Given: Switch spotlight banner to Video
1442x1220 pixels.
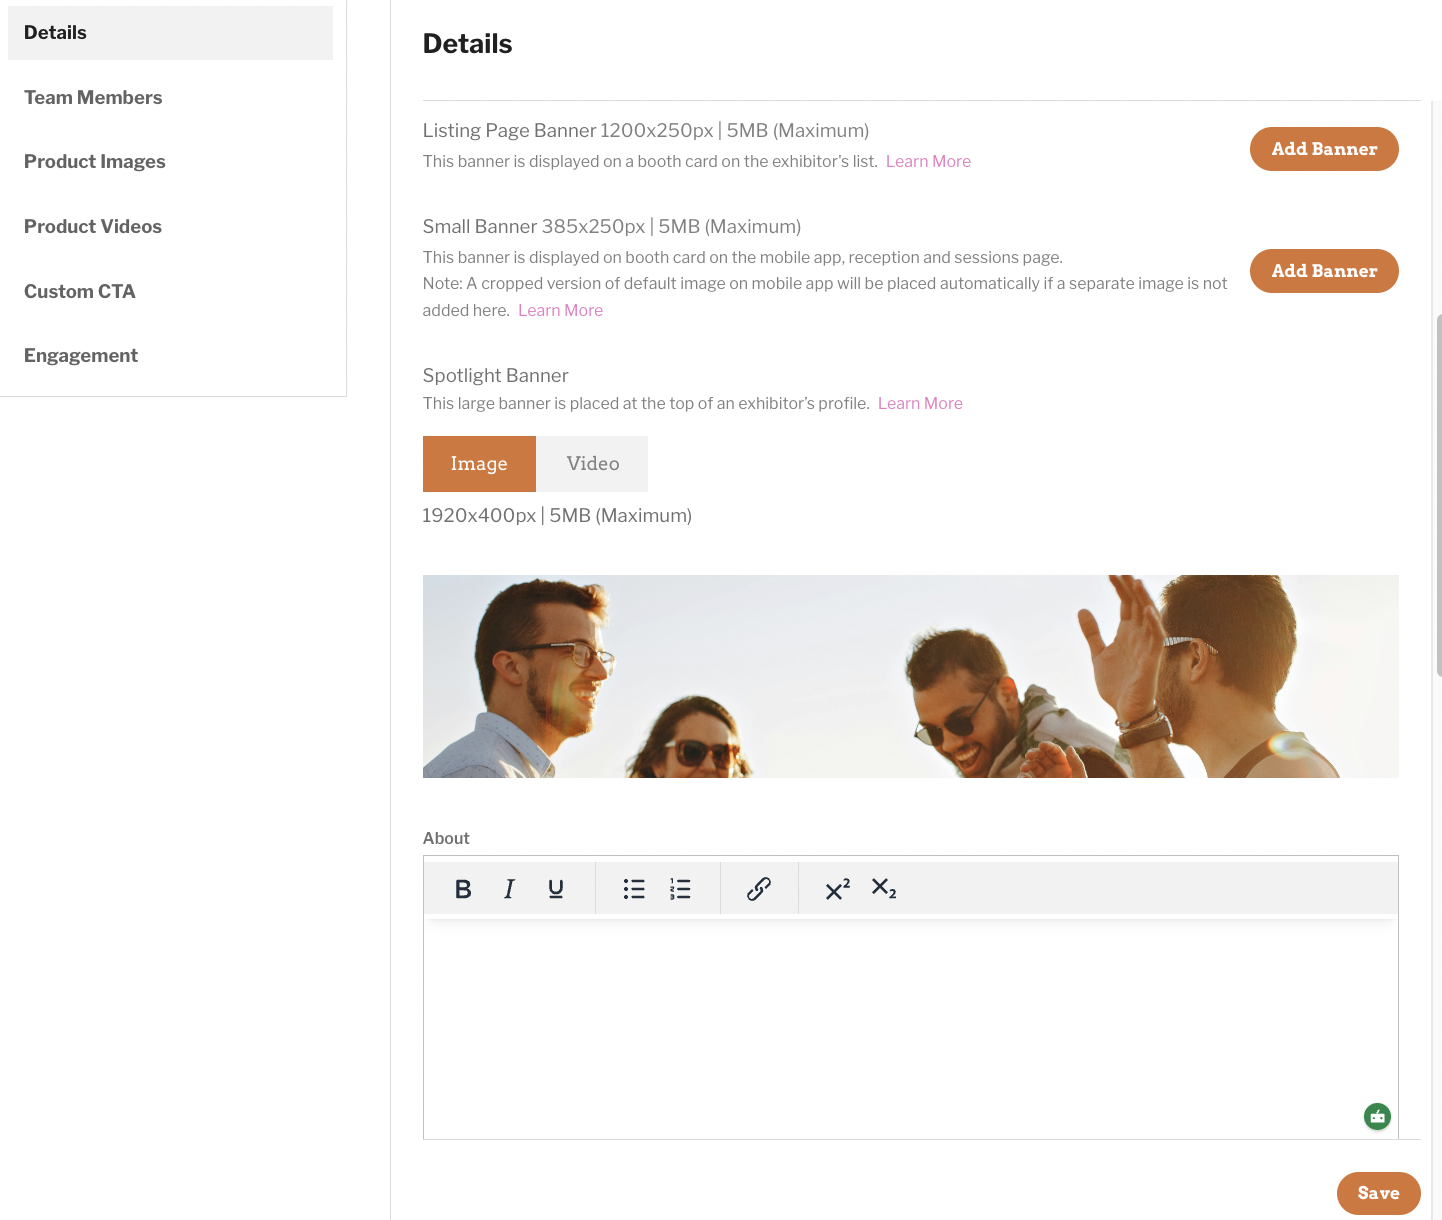Looking at the screenshot, I should 592,464.
